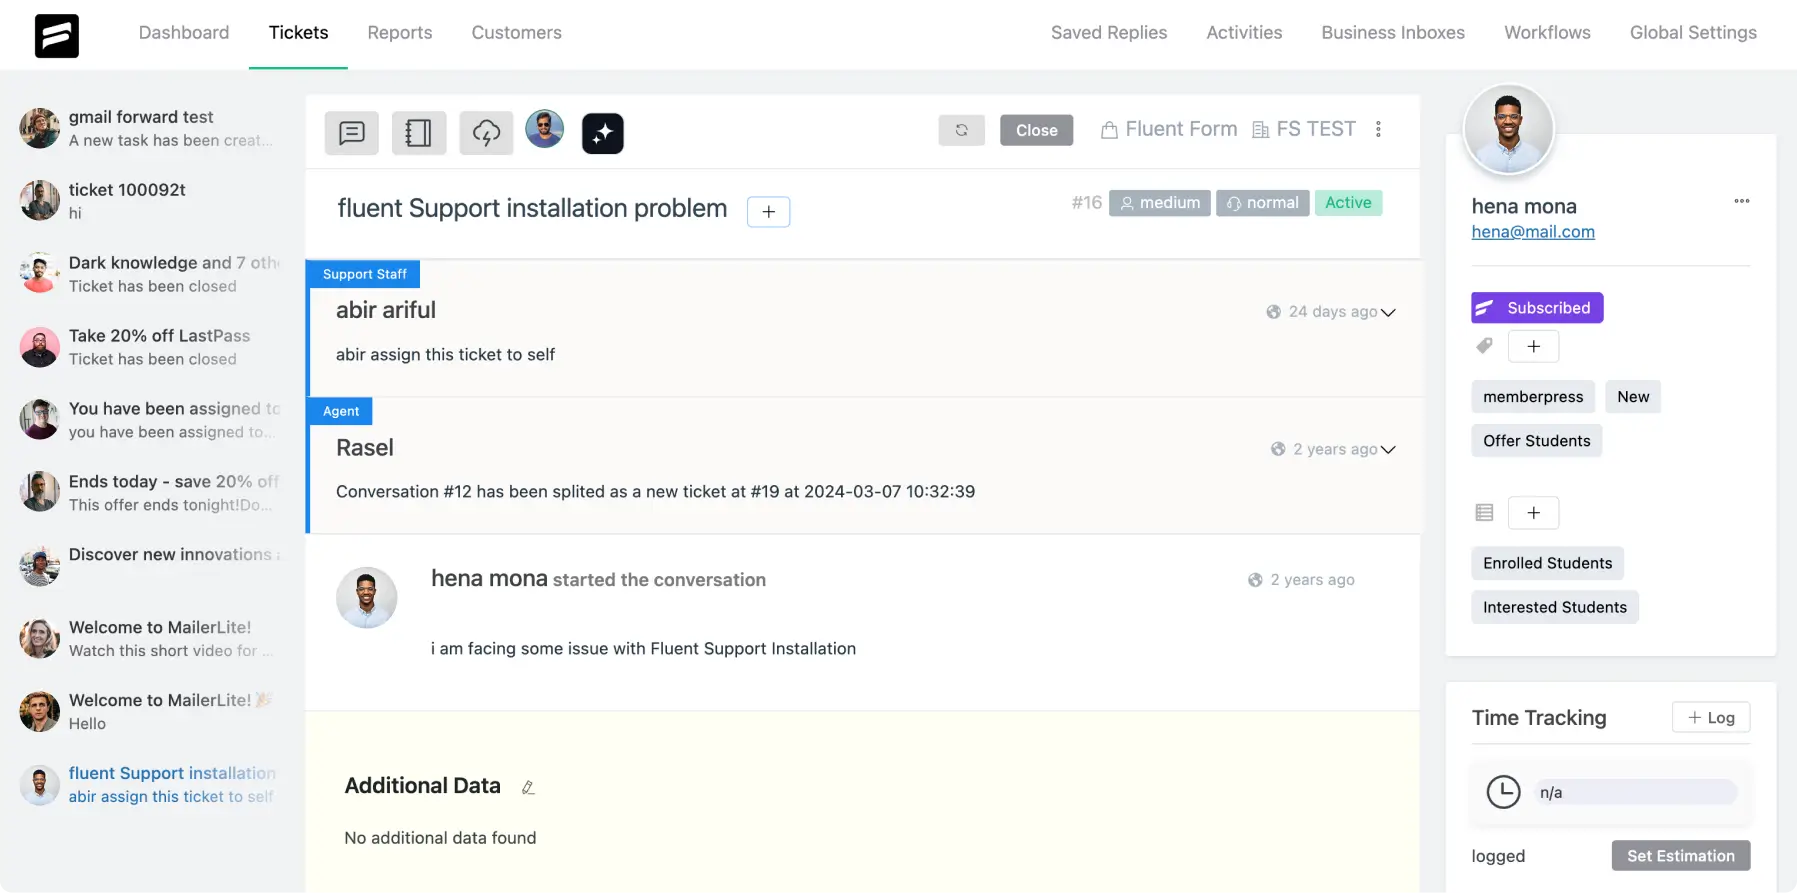The height and width of the screenshot is (893, 1797).
Task: Click the tag icon in customer panel
Action: [x=1485, y=346]
